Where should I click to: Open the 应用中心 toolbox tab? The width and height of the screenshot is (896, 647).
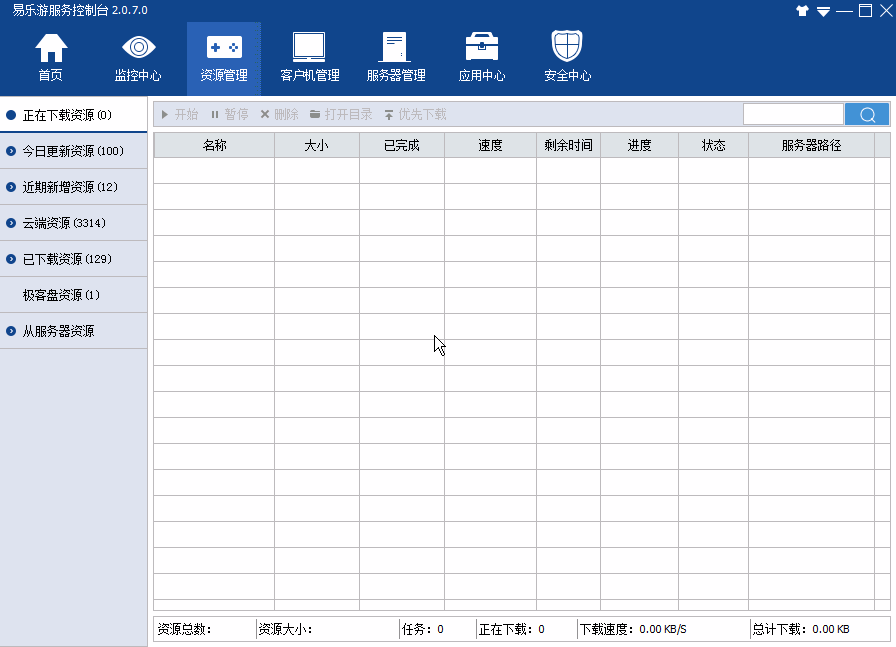click(x=482, y=58)
